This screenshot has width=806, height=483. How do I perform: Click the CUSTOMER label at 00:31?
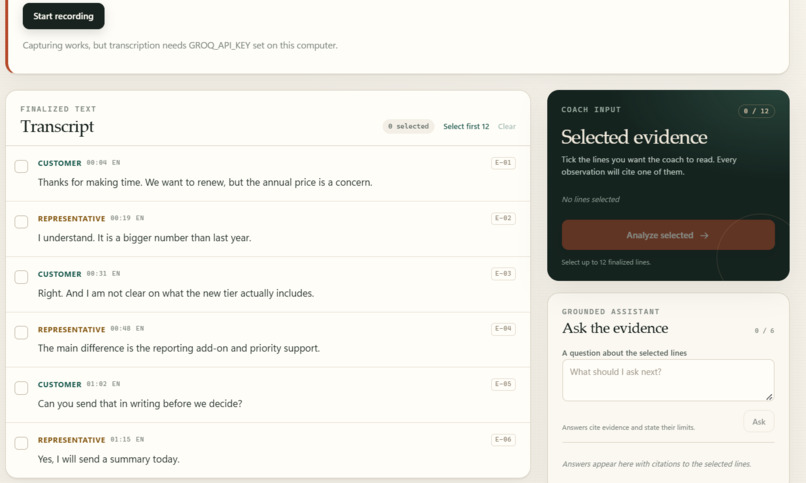(x=60, y=274)
